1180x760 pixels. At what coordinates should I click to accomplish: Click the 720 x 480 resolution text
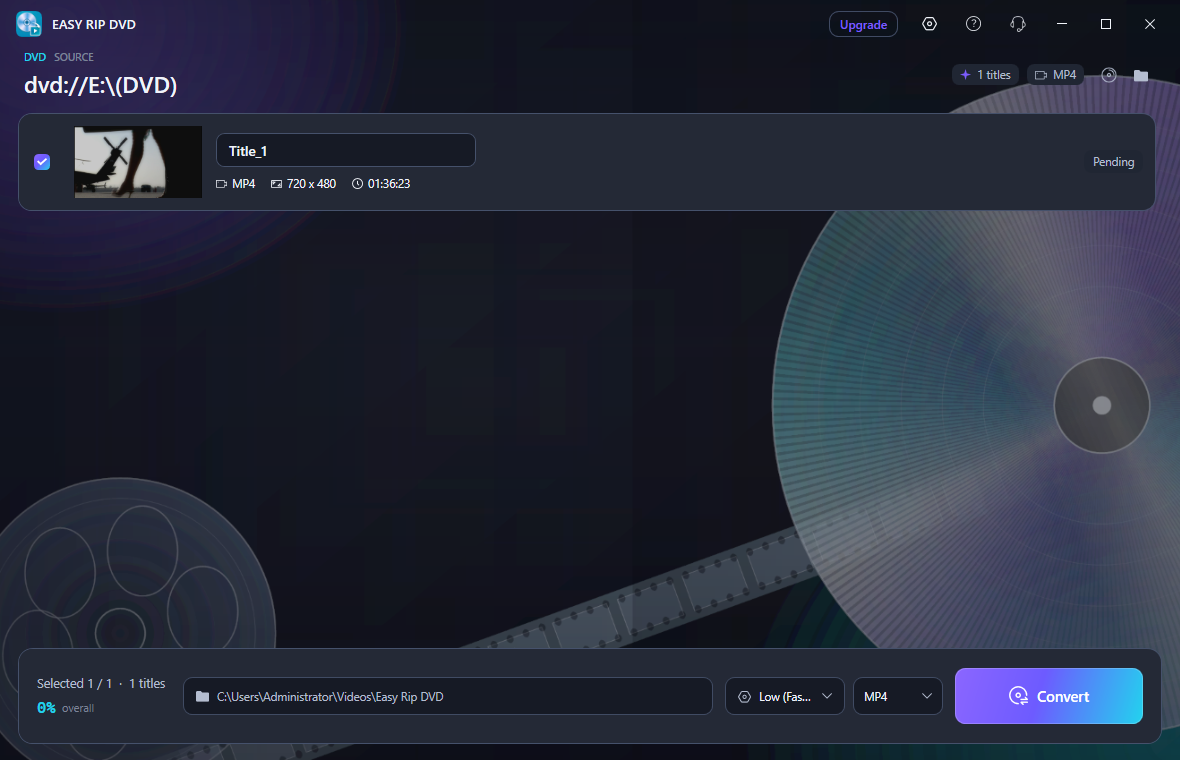click(x=311, y=184)
